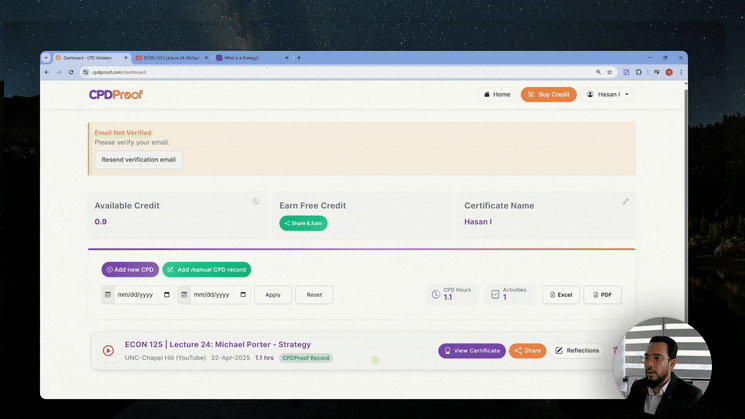
Task: Click the CPDProof logo
Action: 116,94
